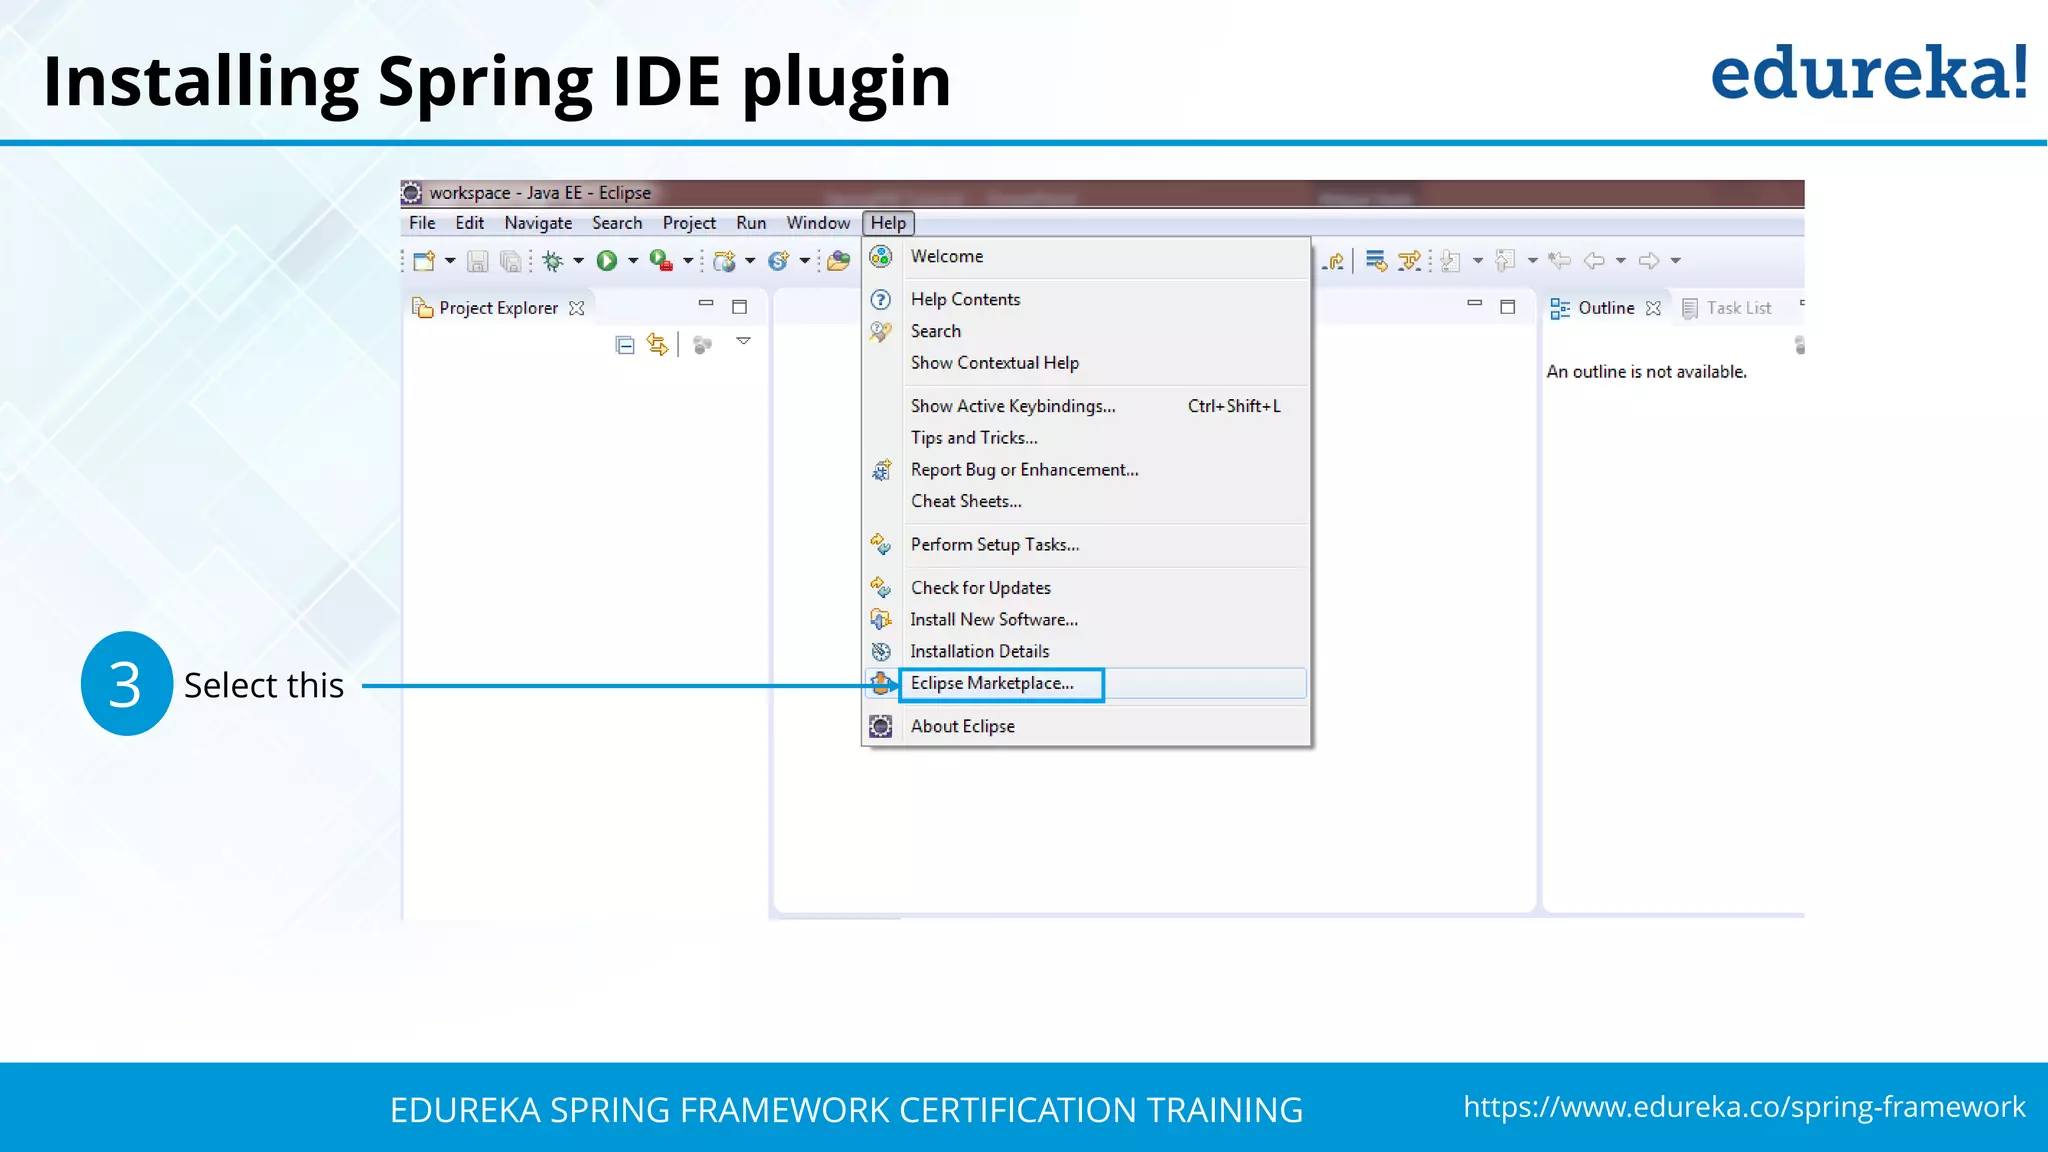Close the Help menu via its header

pos(888,223)
